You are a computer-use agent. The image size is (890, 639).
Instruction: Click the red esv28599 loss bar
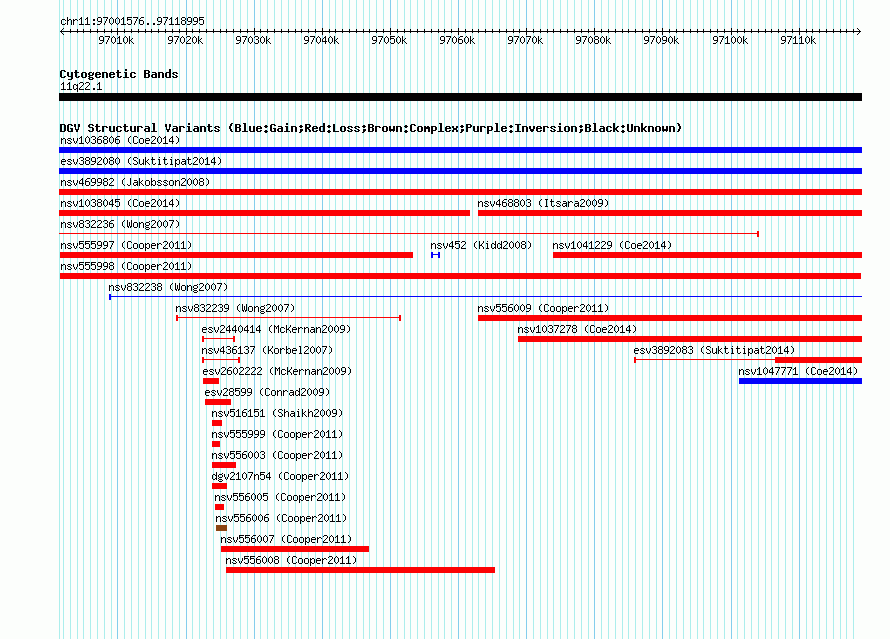pyautogui.click(x=218, y=402)
